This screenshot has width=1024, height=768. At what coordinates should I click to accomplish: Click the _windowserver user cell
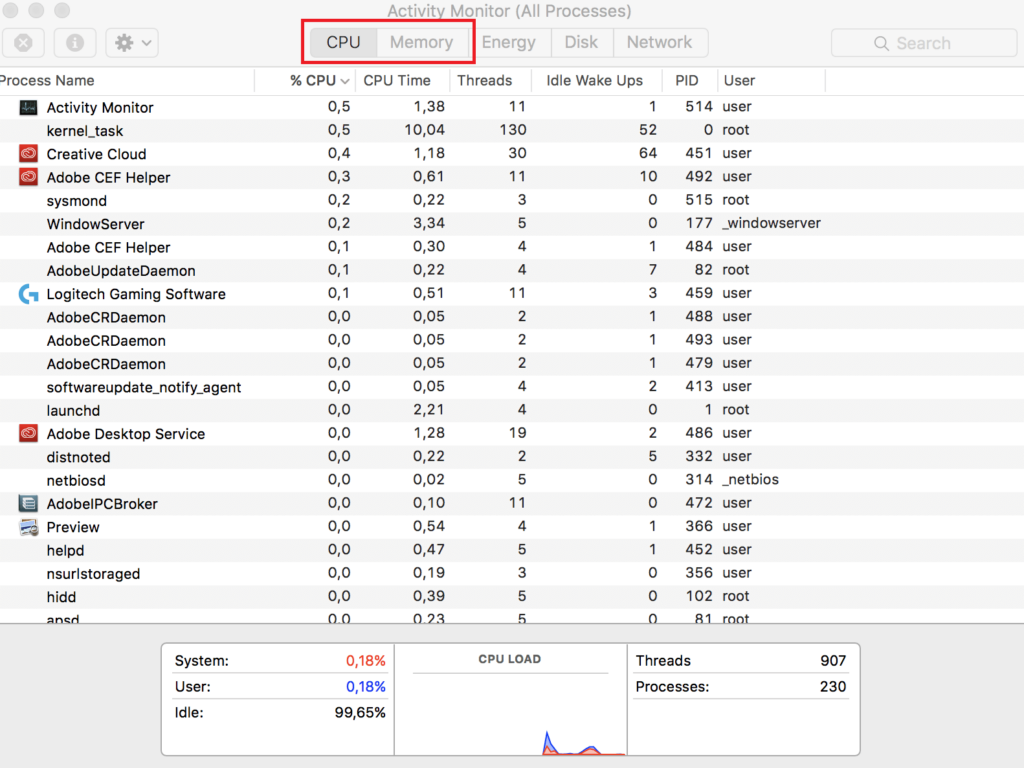(771, 223)
